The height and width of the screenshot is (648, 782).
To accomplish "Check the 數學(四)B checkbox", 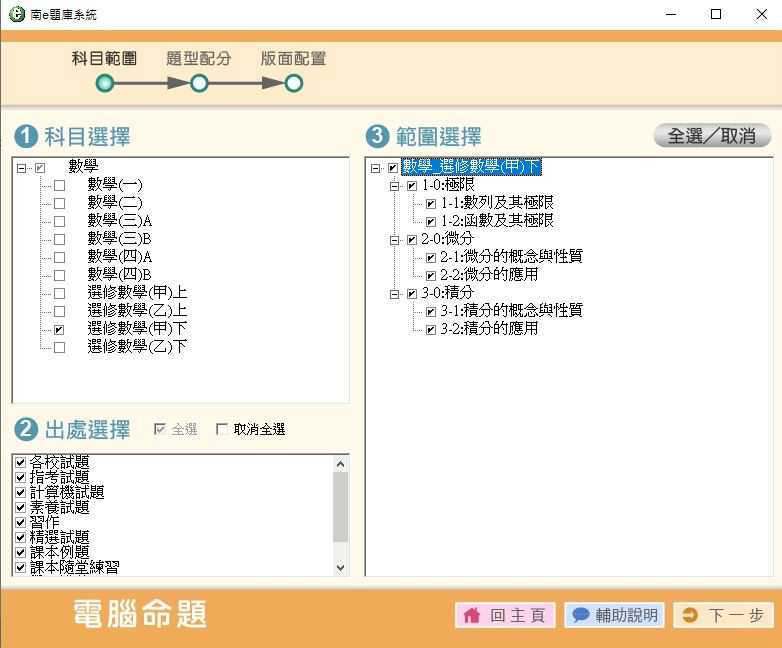I will click(x=59, y=275).
